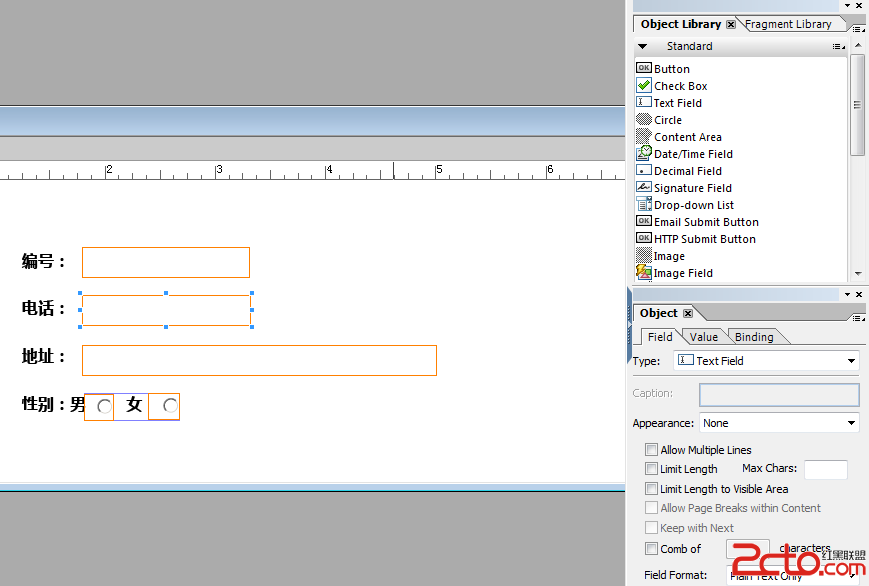Image resolution: width=869 pixels, height=586 pixels.
Task: Collapse the Standard library category
Action: coord(643,46)
